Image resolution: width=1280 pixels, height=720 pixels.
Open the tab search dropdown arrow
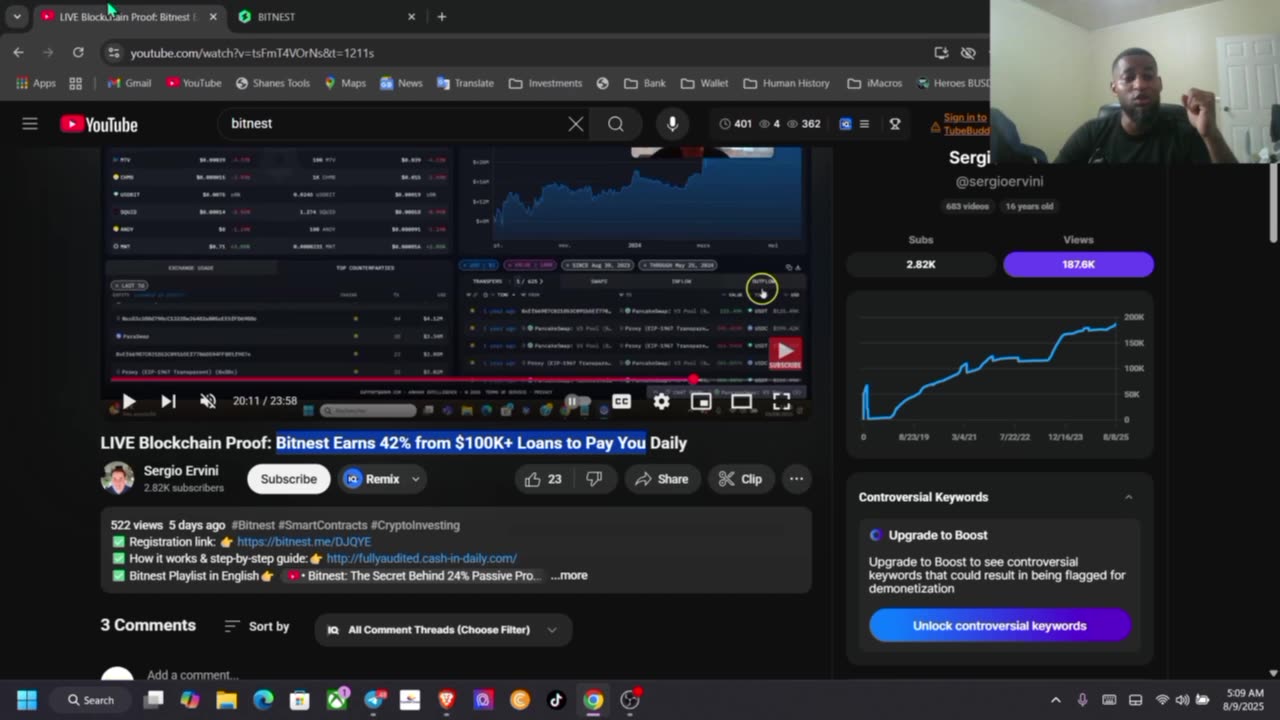click(x=16, y=17)
